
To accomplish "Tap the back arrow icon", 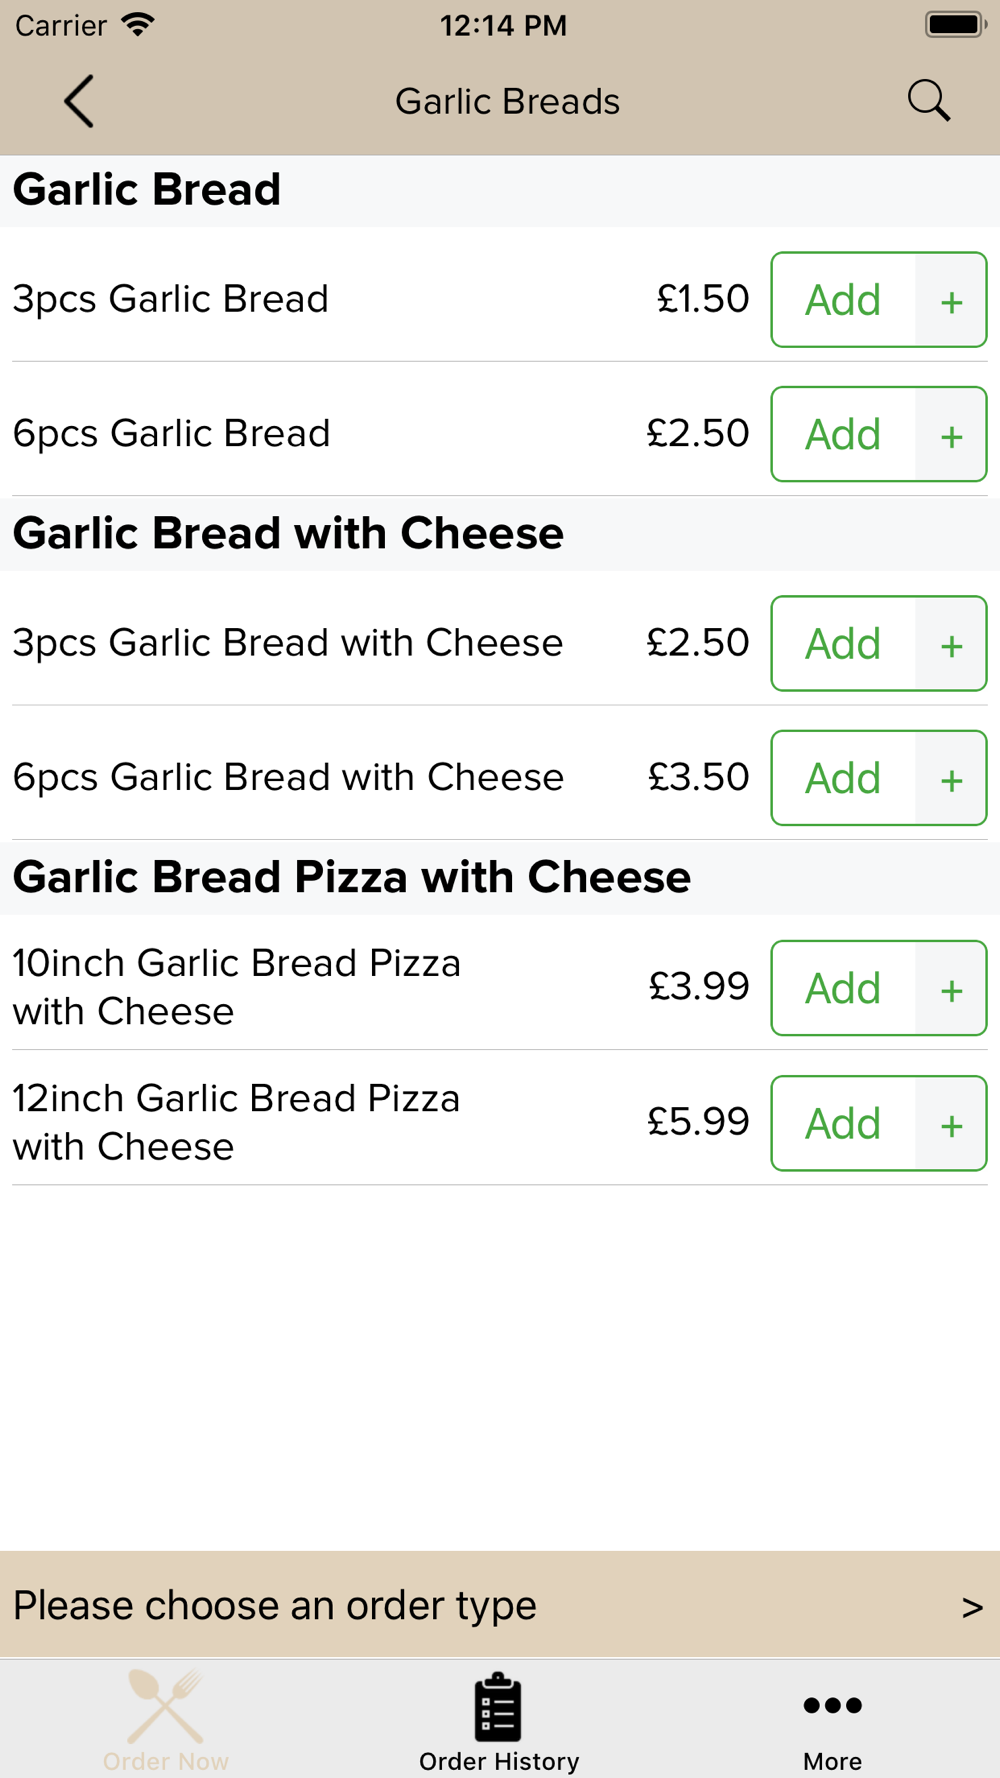I will point(79,101).
